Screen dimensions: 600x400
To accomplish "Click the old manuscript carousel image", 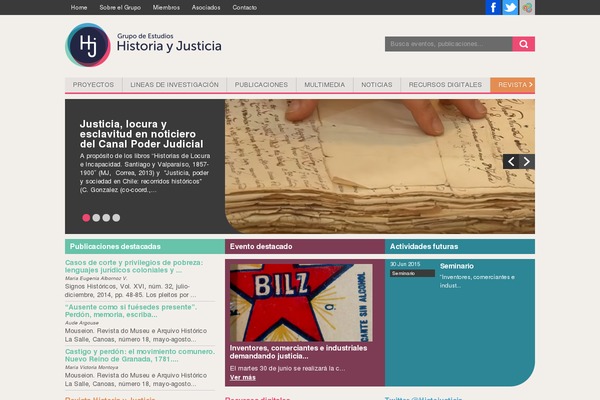I will [380, 166].
